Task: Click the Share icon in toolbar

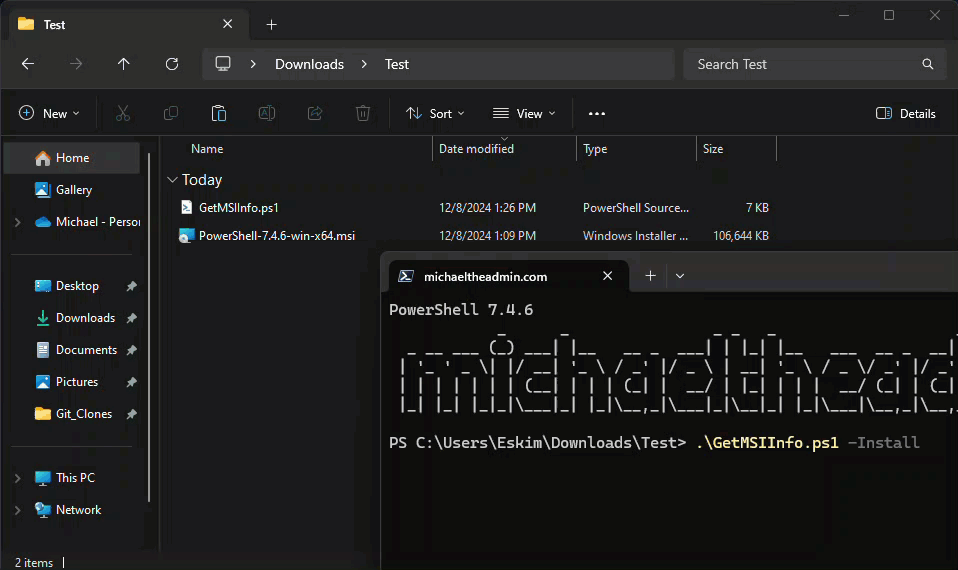Action: click(x=315, y=114)
